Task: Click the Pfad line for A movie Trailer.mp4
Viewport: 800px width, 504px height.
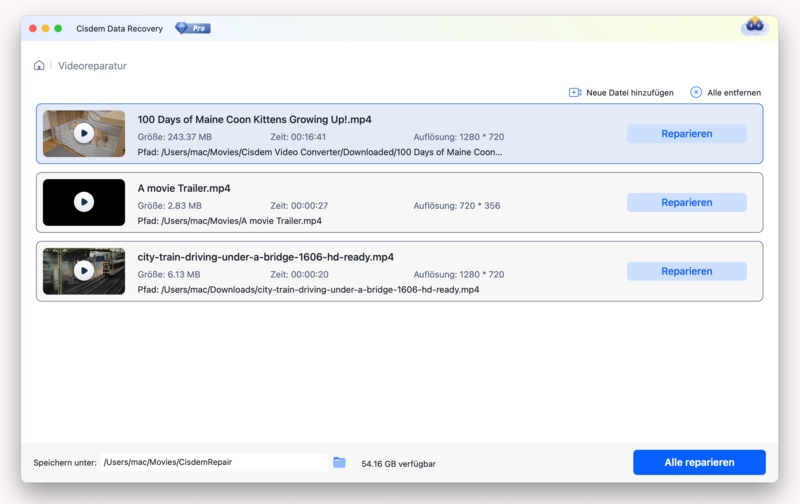Action: tap(230, 221)
